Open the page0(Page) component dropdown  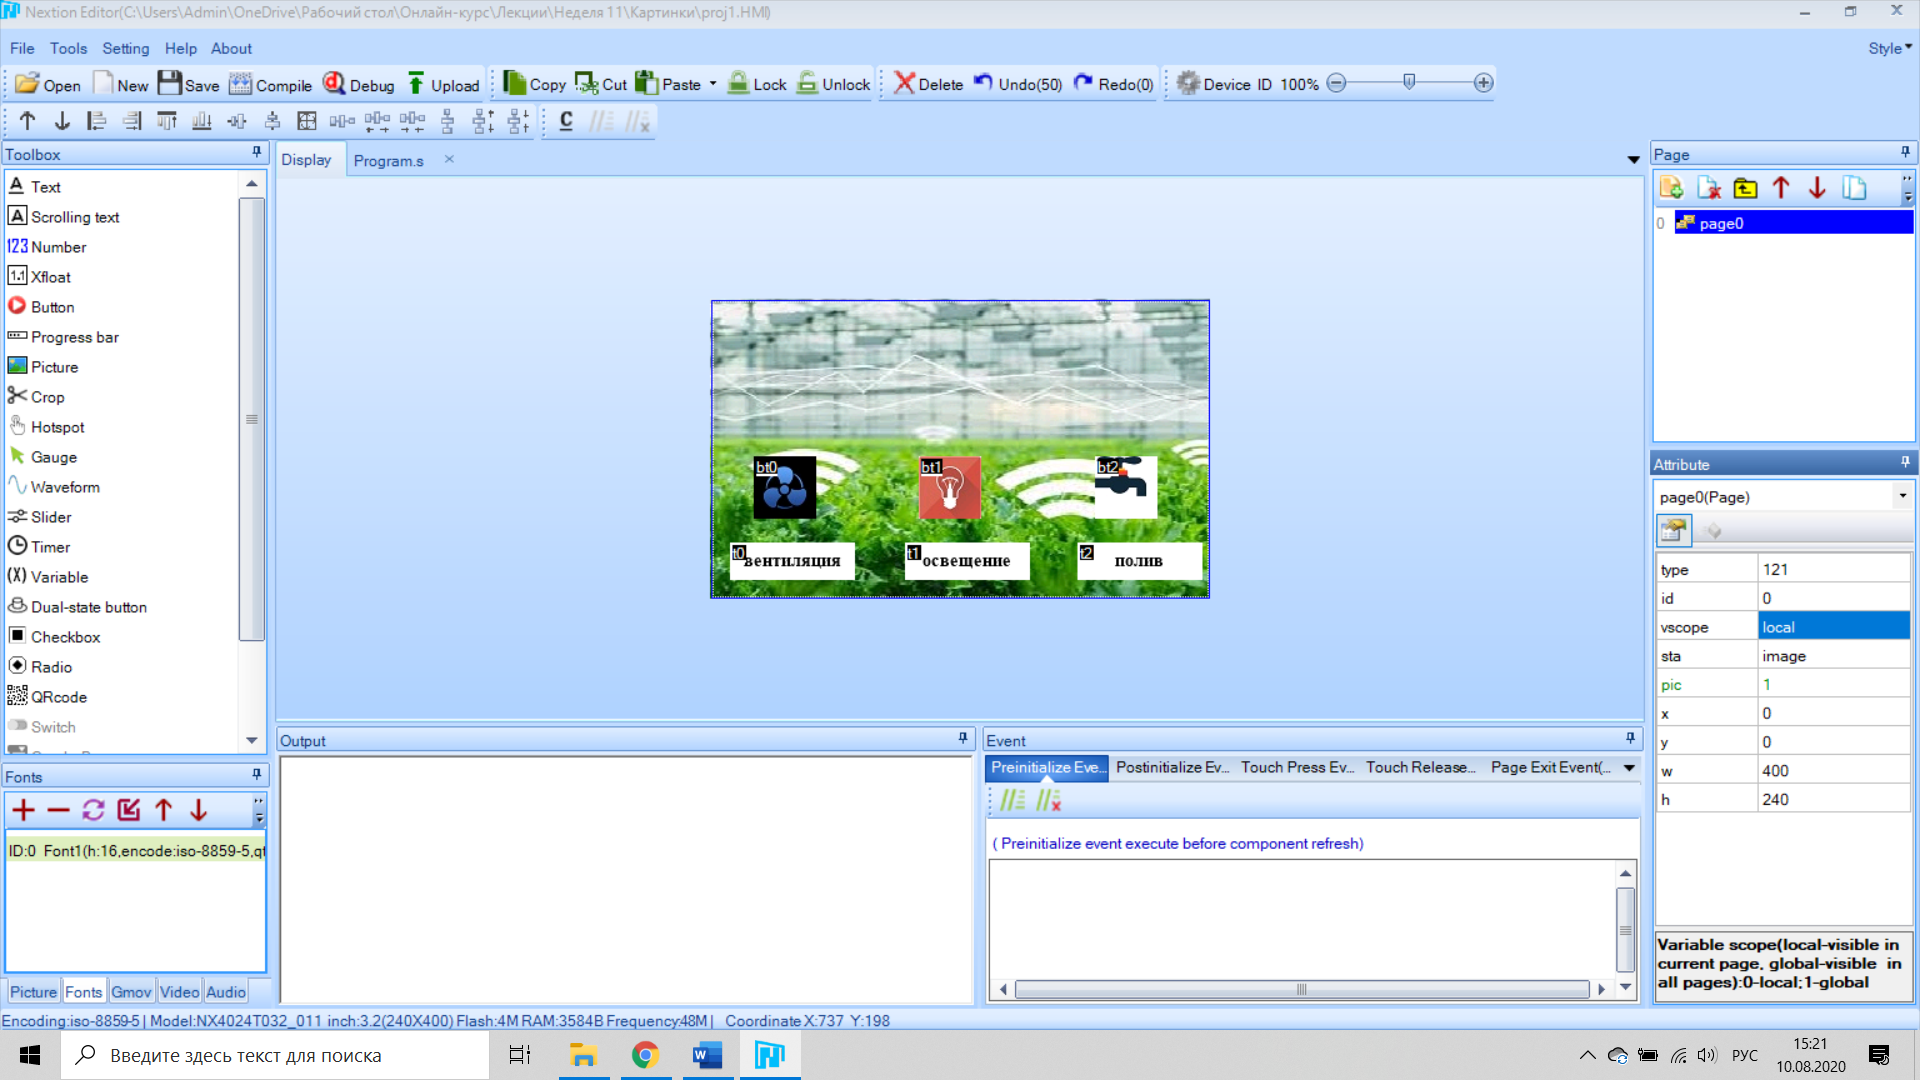[1902, 496]
